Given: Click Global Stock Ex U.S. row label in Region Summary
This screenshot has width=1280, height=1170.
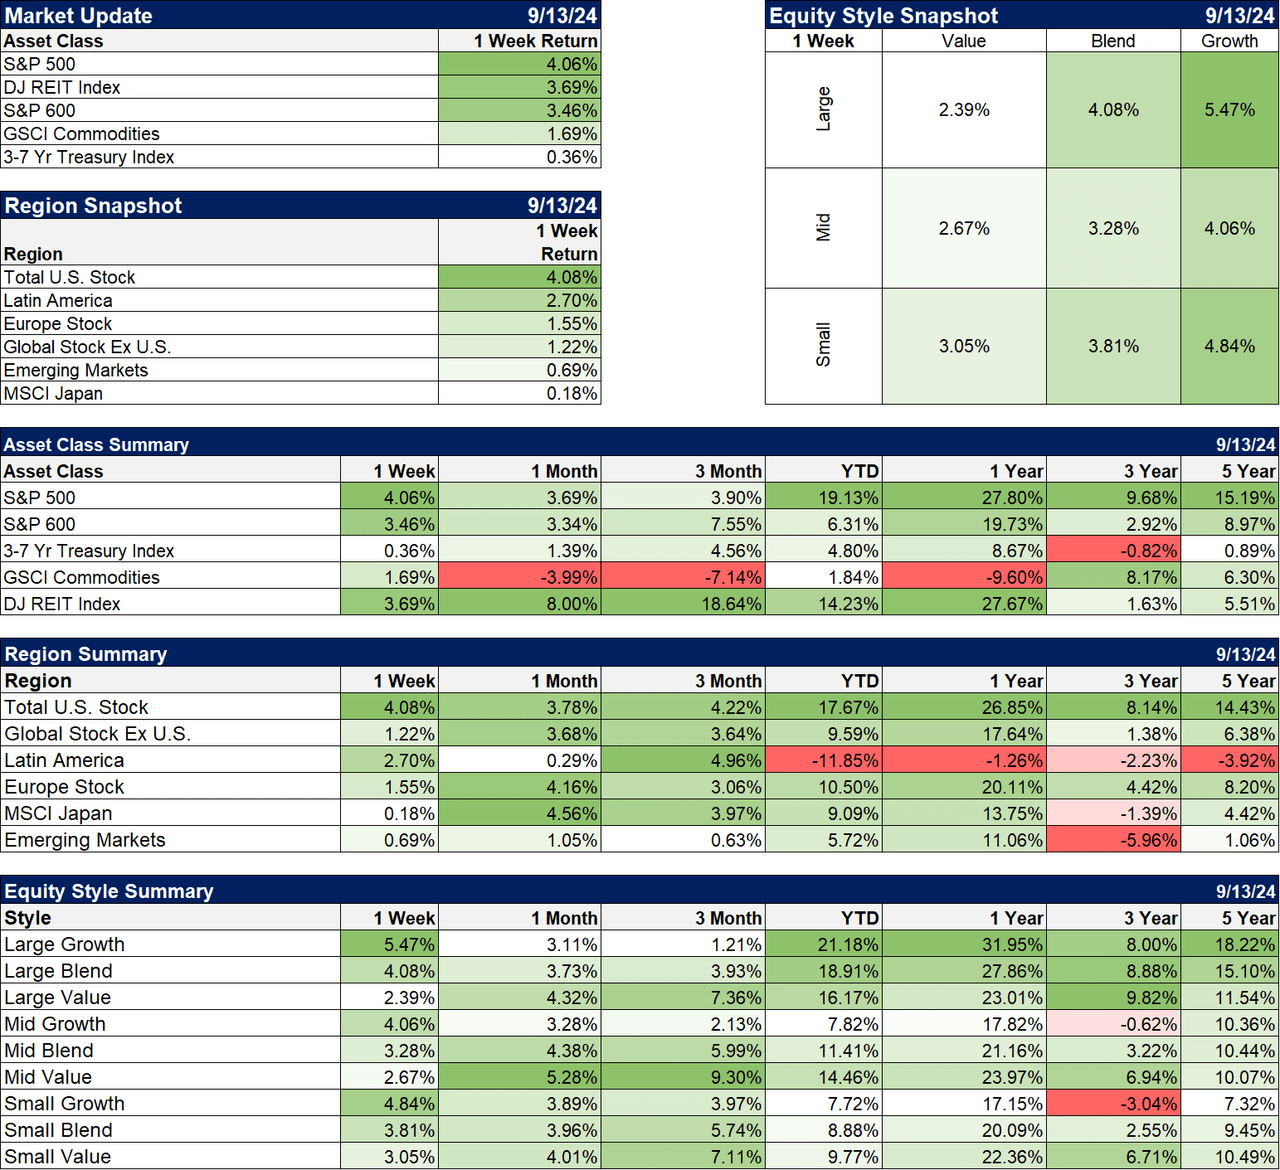Looking at the screenshot, I should (97, 733).
